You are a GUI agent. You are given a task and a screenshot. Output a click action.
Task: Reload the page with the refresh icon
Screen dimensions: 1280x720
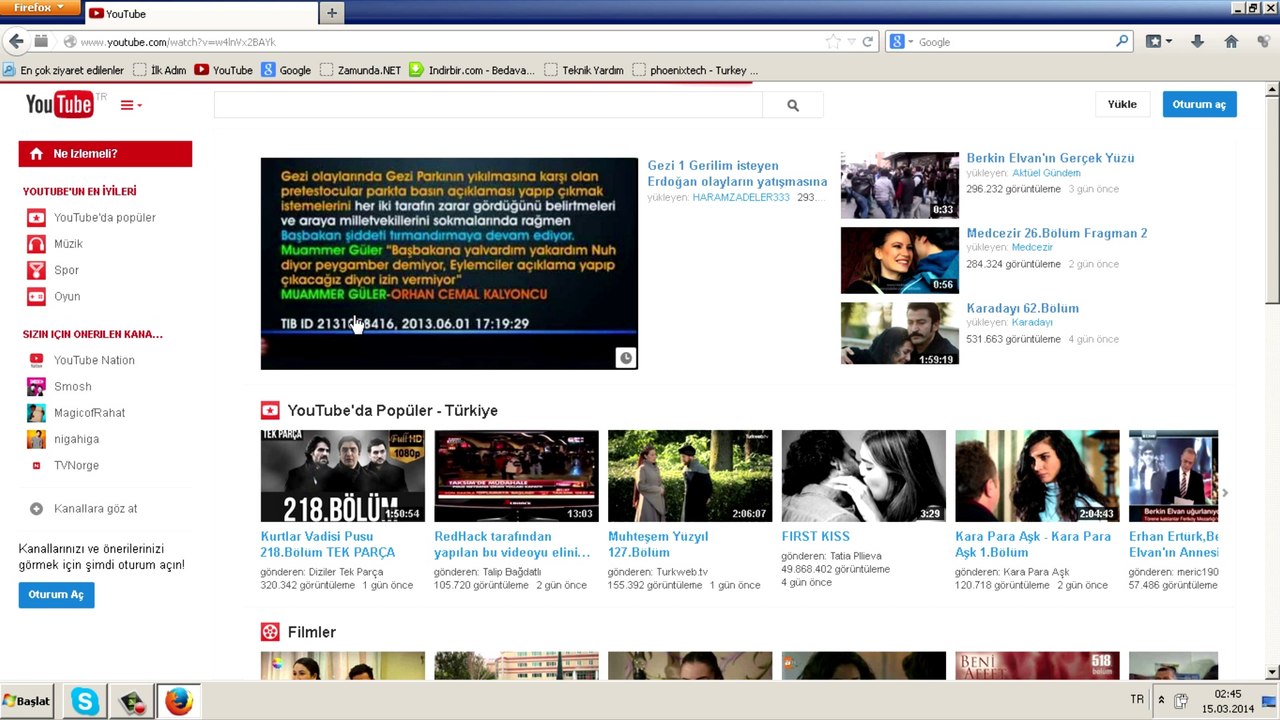click(868, 42)
